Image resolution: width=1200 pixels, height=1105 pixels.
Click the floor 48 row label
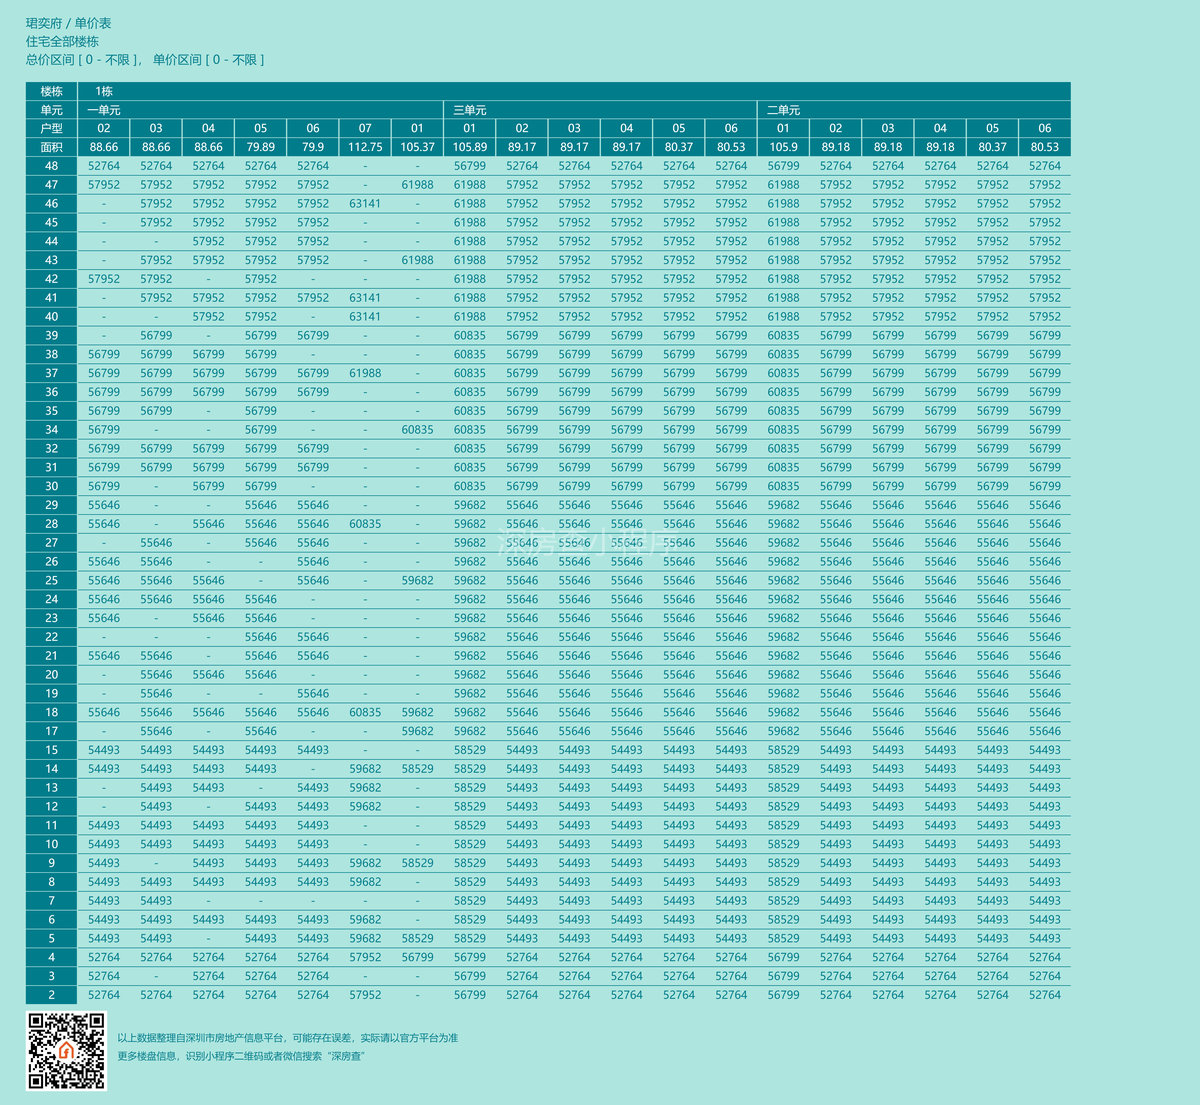(51, 166)
